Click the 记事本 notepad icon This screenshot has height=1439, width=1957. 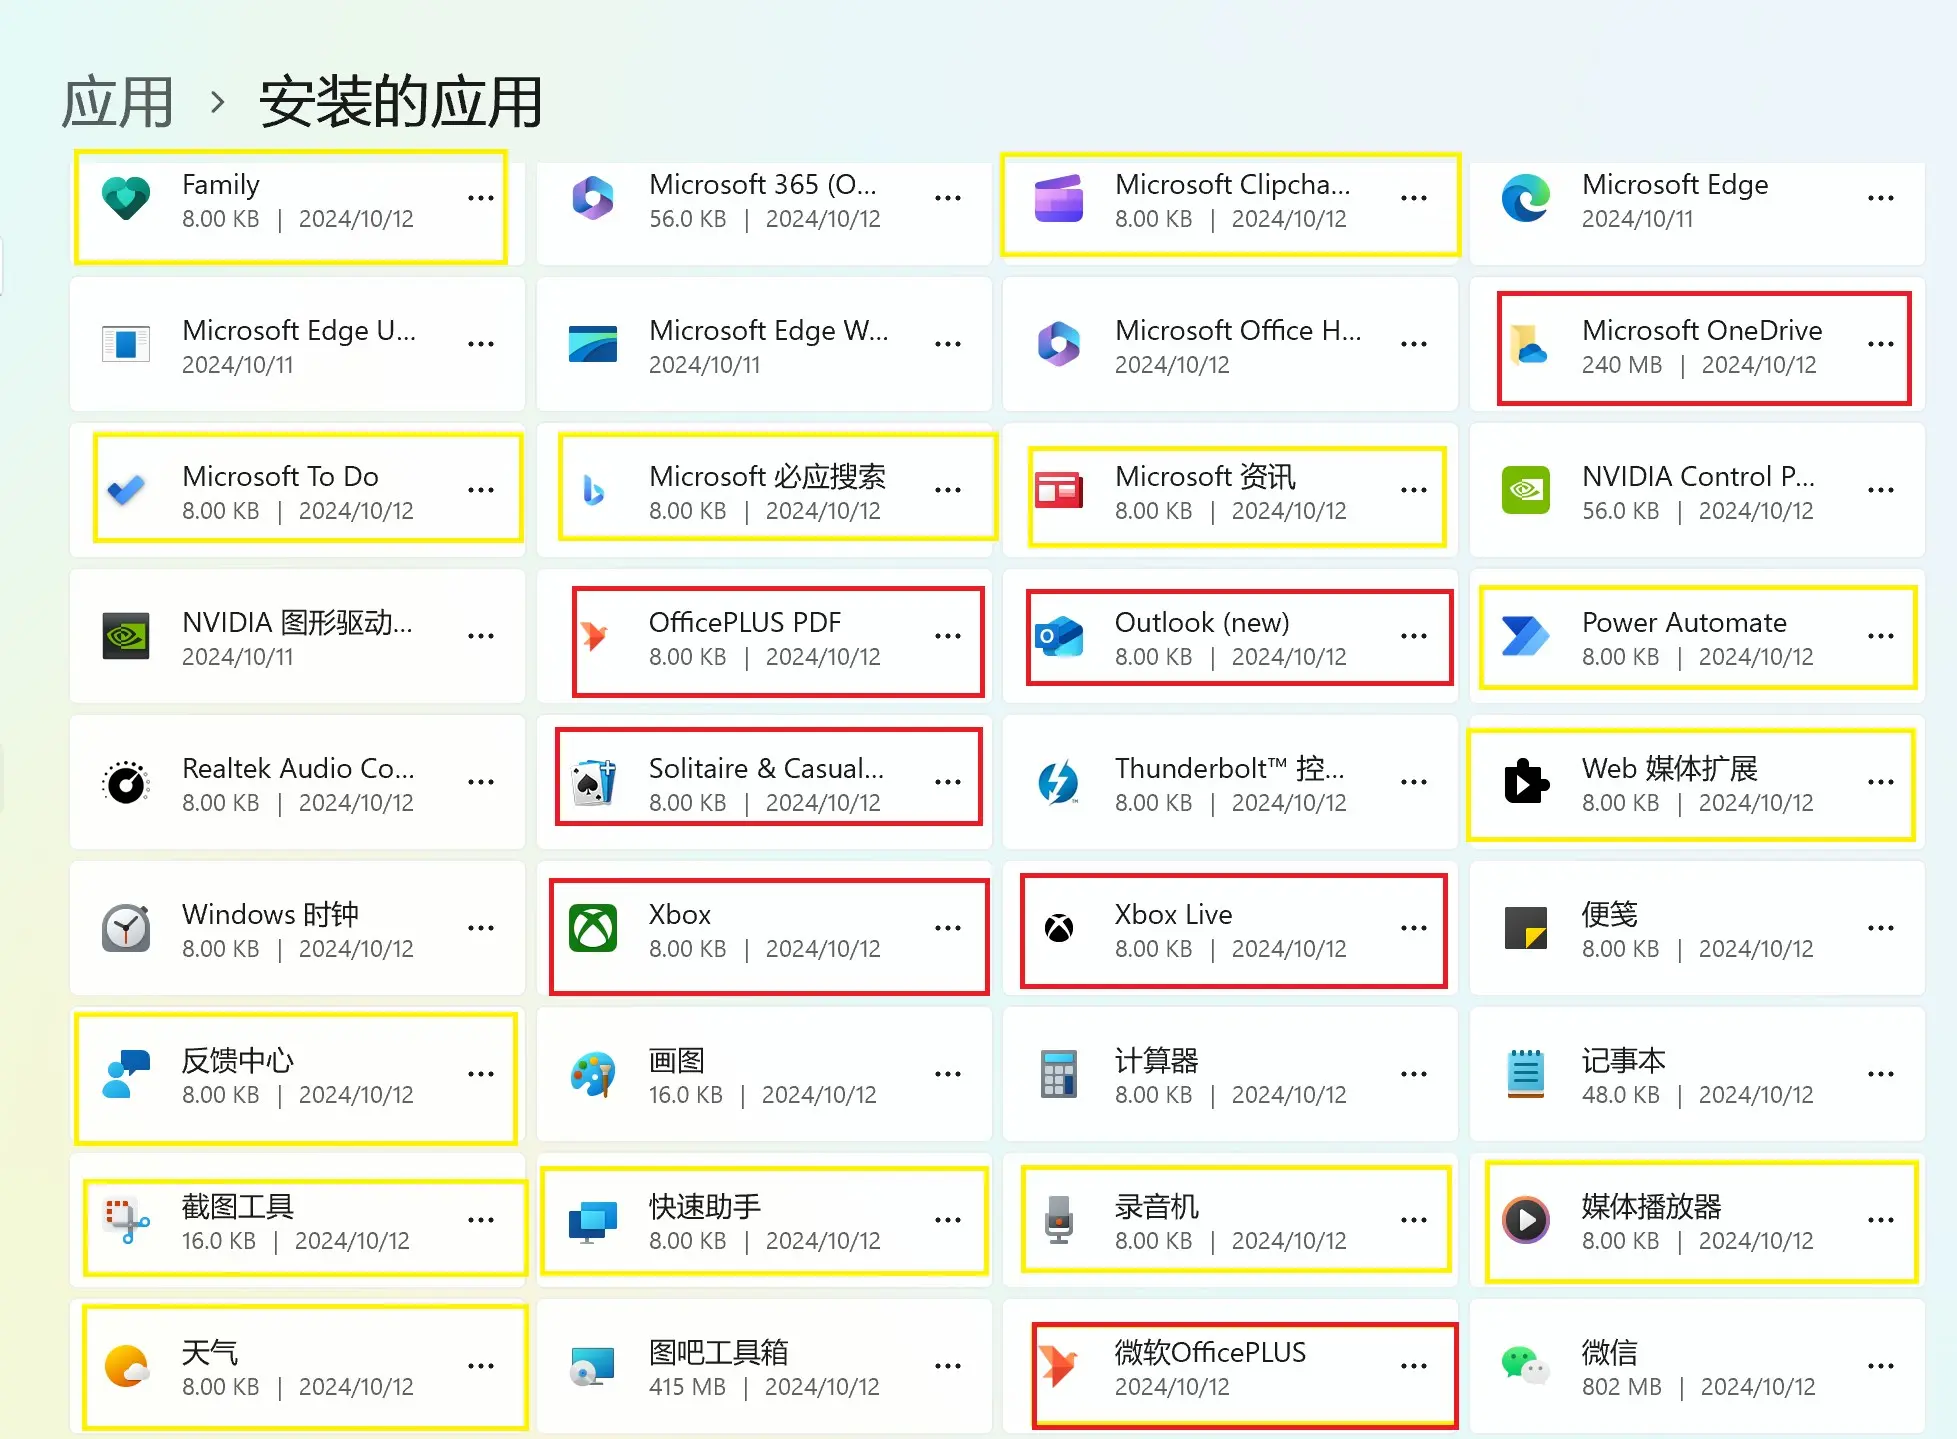1526,1074
